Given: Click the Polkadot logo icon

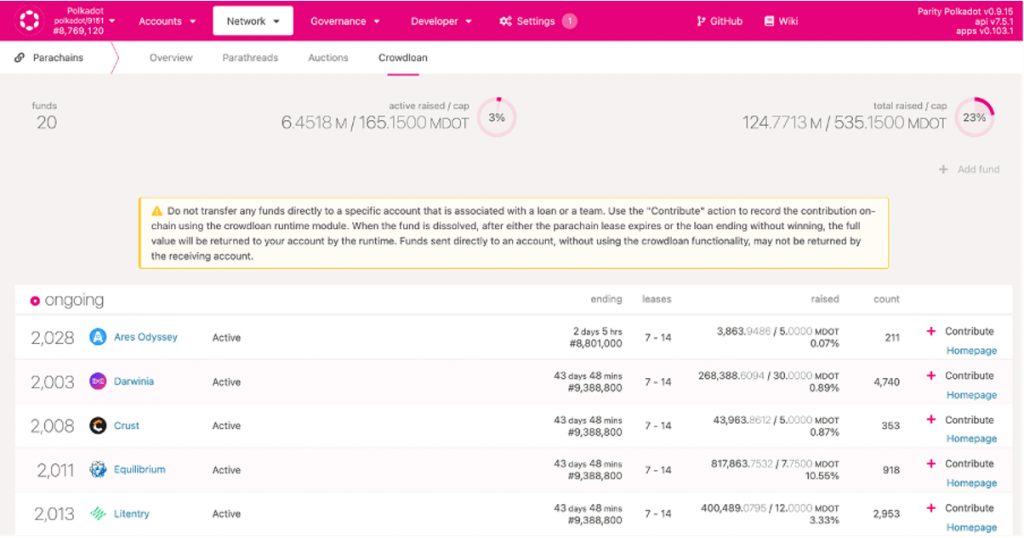Looking at the screenshot, I should [x=30, y=20].
